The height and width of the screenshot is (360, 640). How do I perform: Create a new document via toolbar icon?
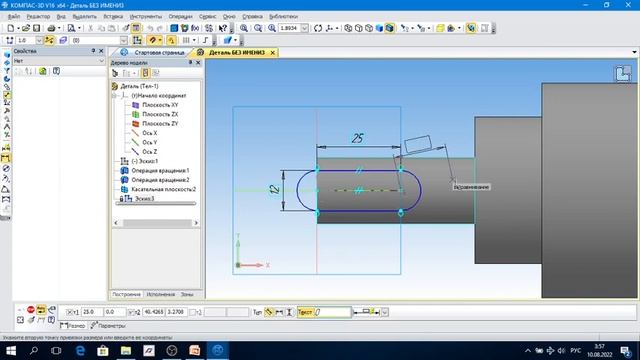tap(11, 28)
